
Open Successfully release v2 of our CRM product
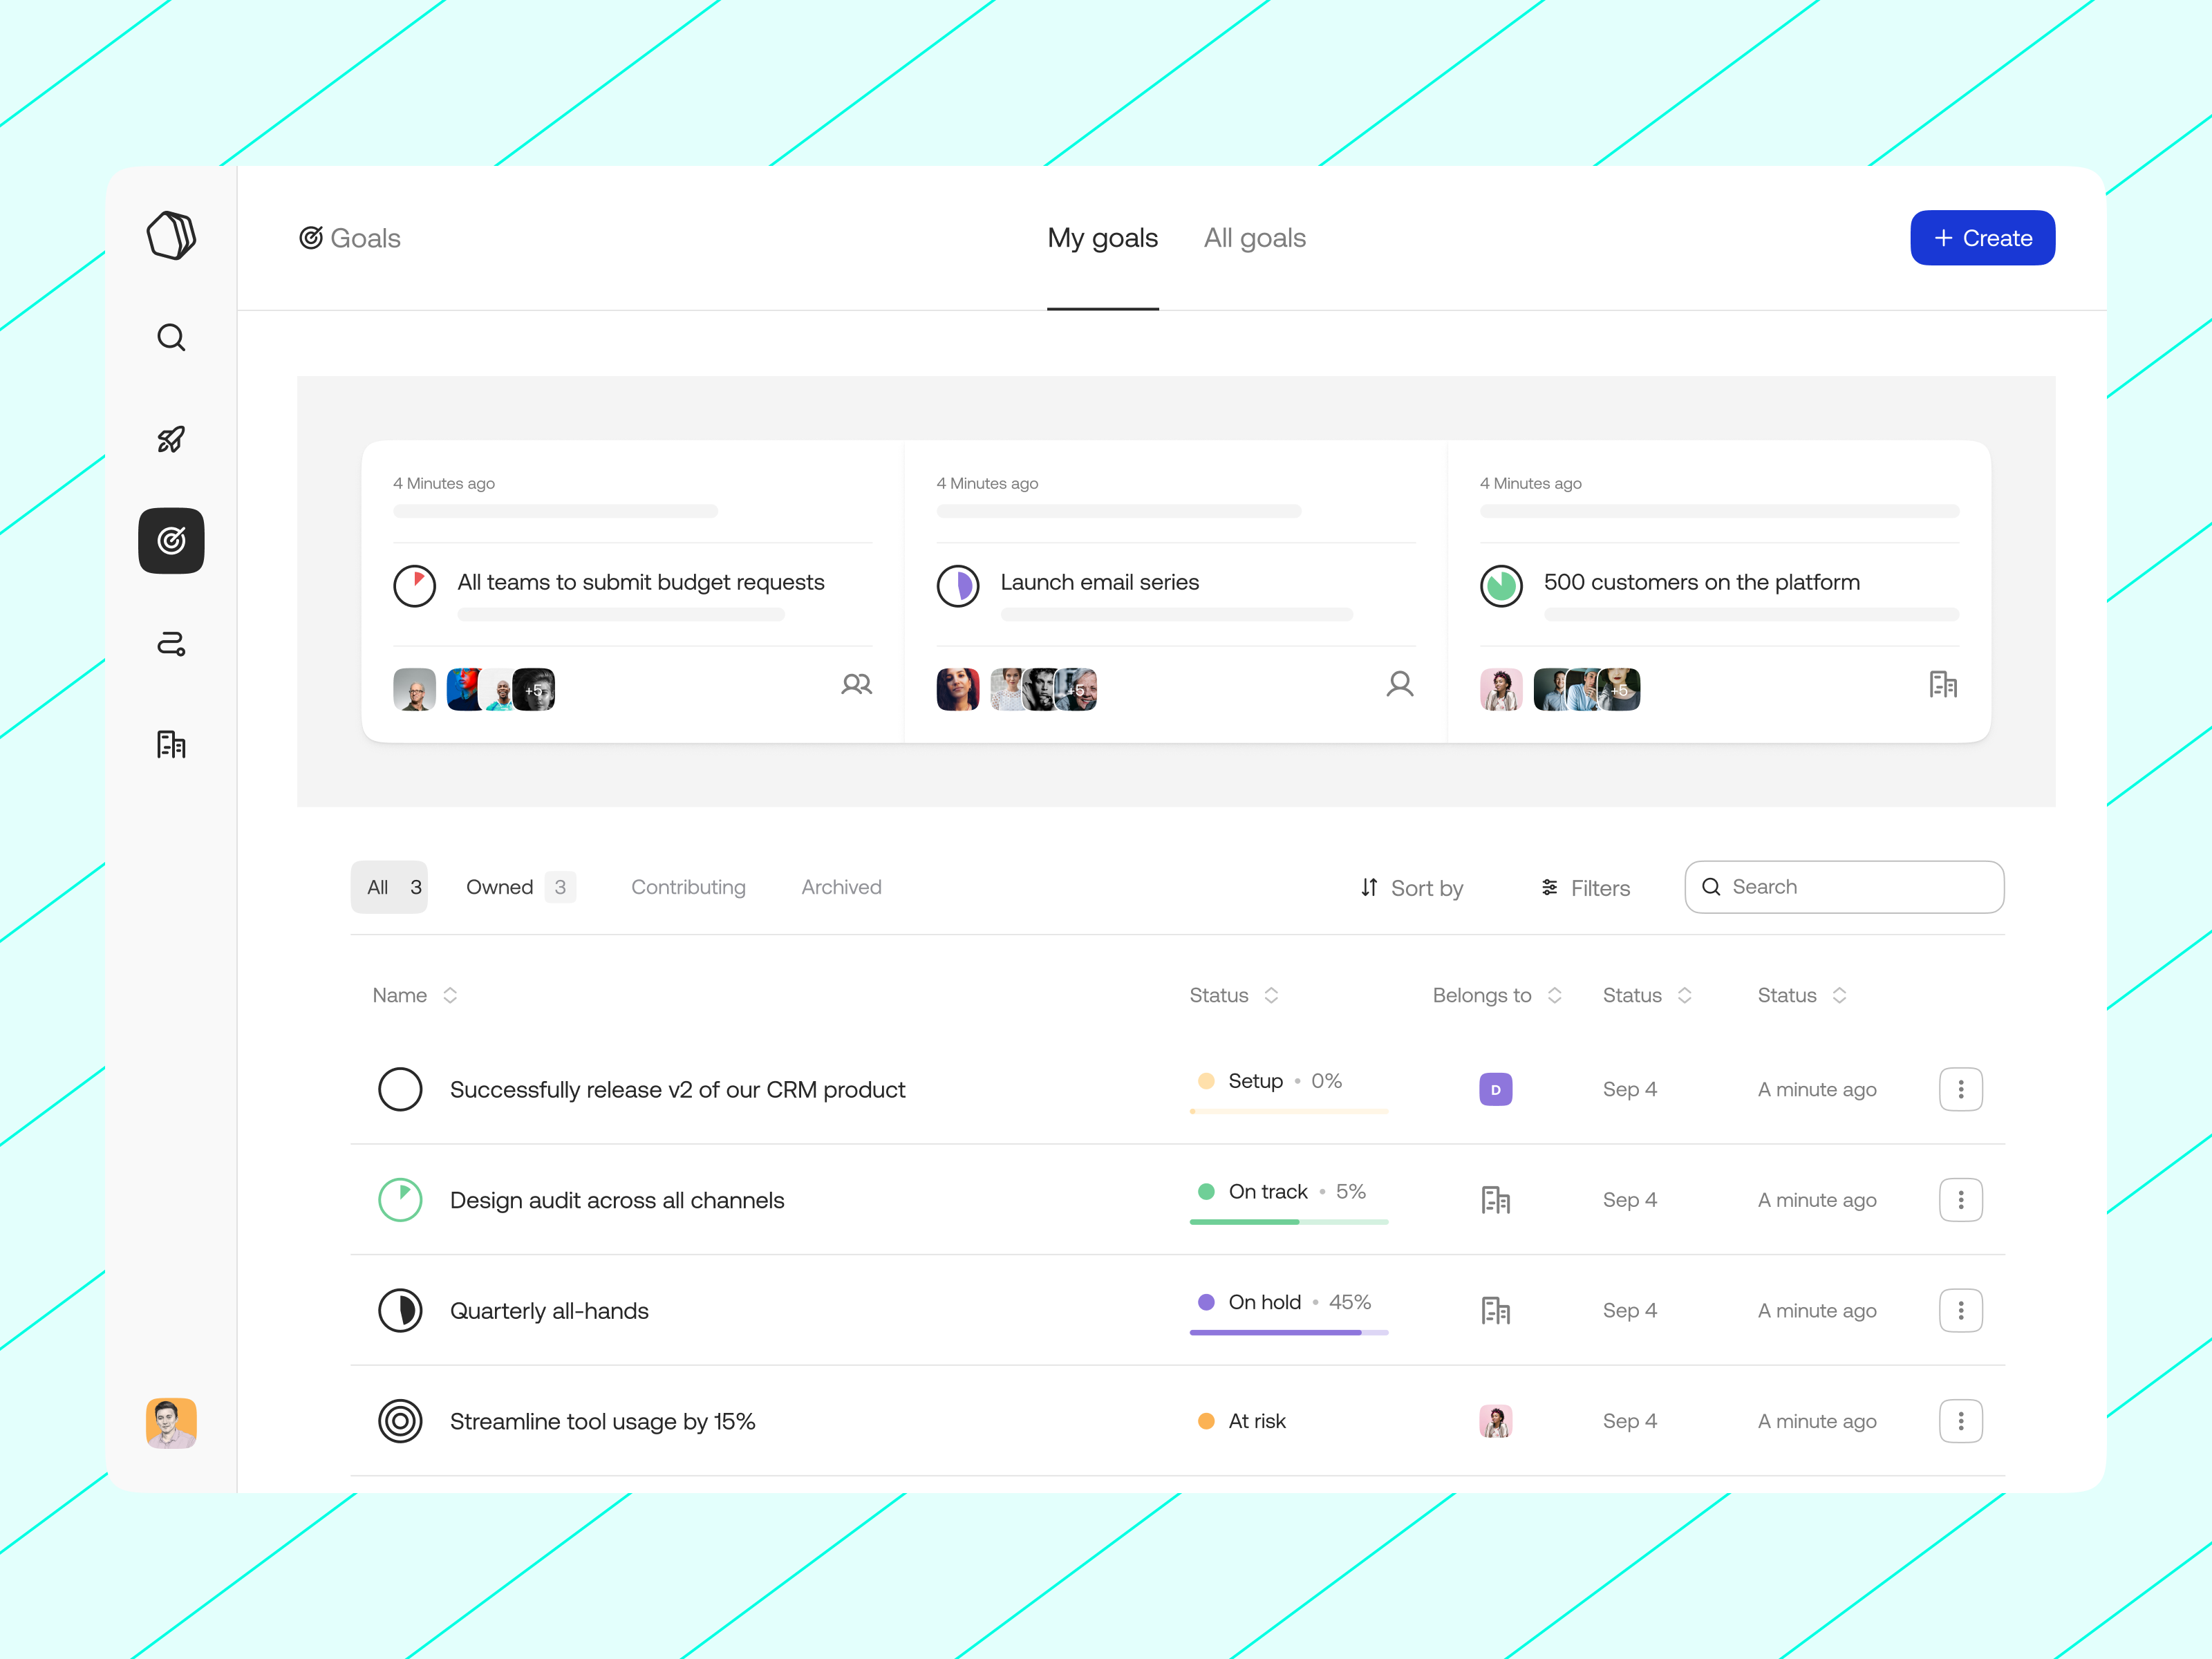coord(677,1089)
